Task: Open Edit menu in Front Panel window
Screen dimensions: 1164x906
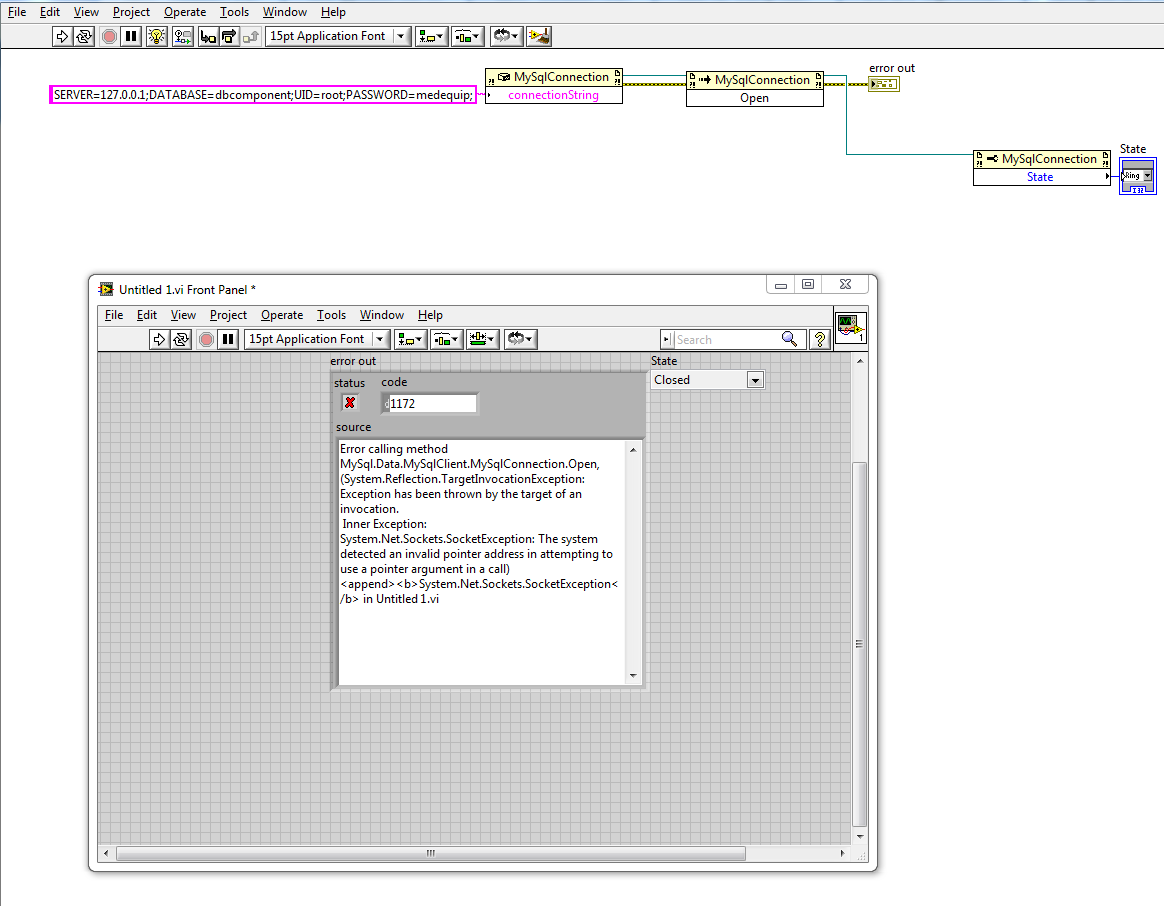Action: (146, 315)
